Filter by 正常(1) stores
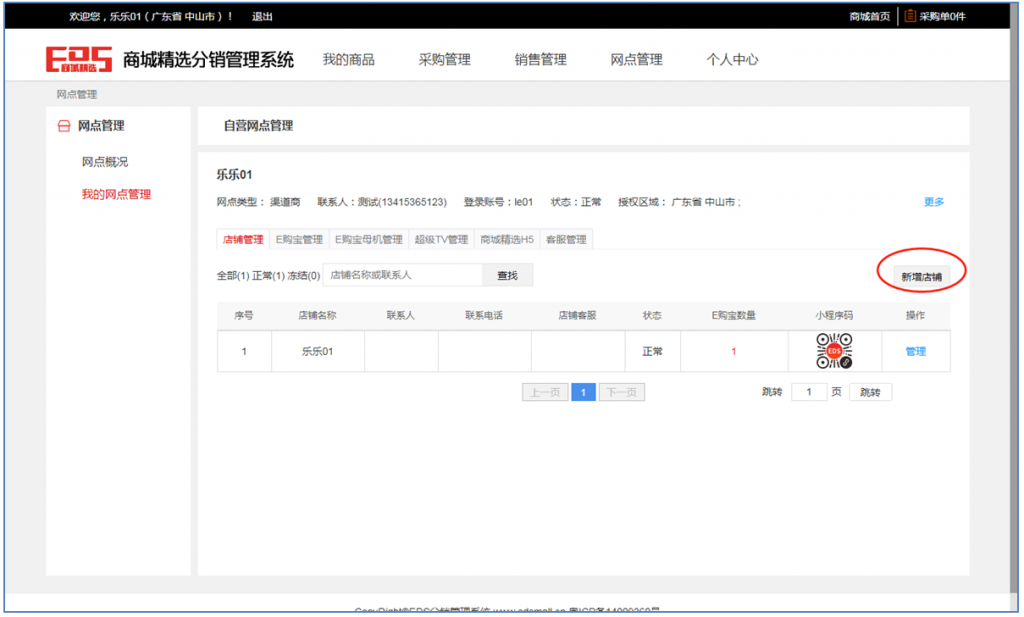Screen dimensions: 1024x617 268,276
